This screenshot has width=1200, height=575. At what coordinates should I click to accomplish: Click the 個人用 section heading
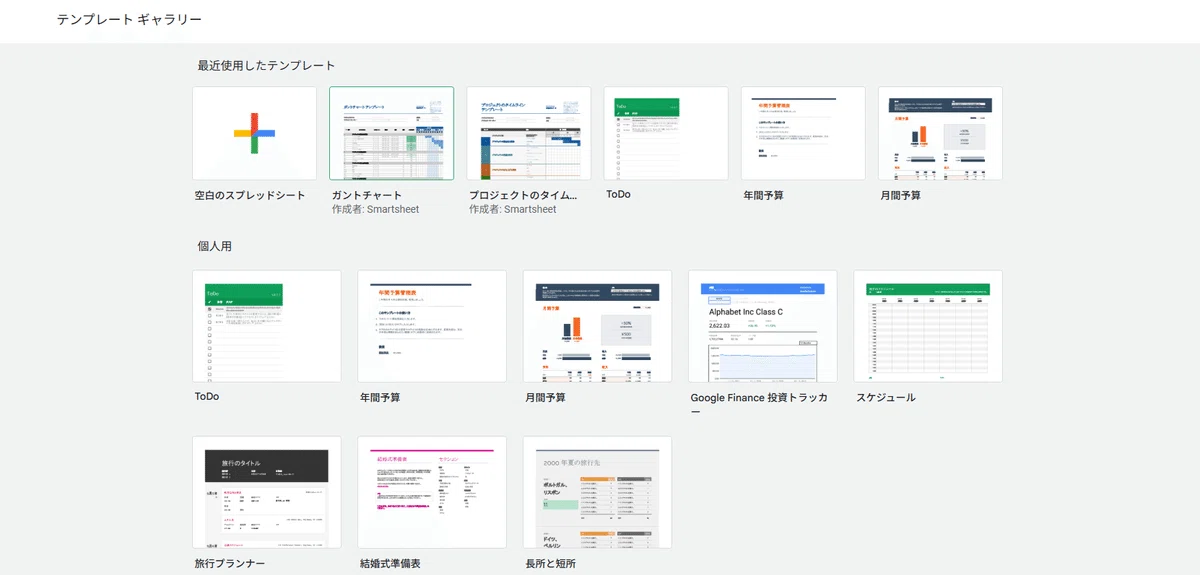point(215,246)
